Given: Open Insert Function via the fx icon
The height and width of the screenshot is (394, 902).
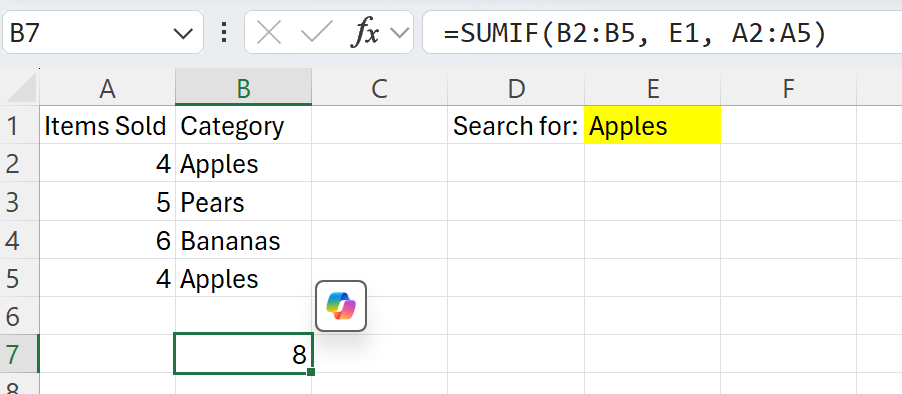Looking at the screenshot, I should coord(365,33).
